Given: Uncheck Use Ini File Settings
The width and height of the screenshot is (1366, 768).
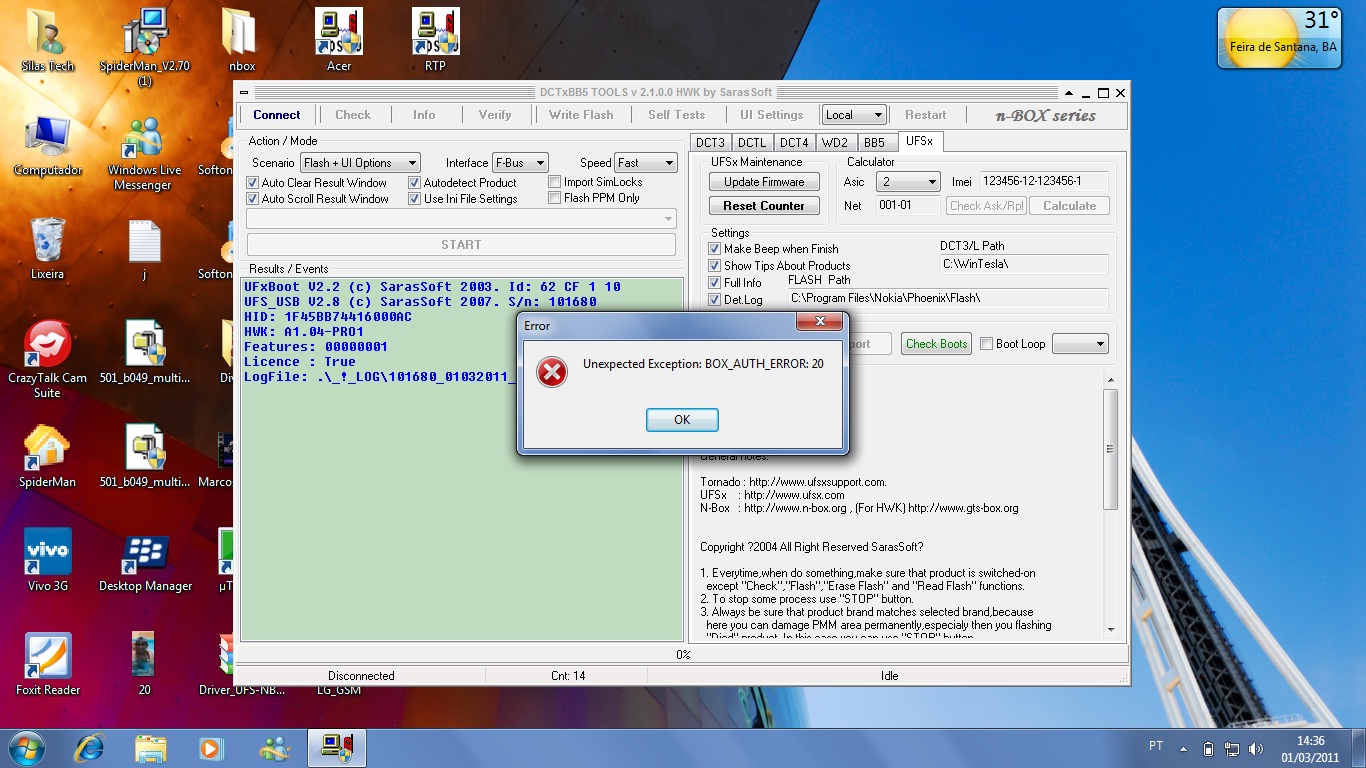Looking at the screenshot, I should coord(415,199).
